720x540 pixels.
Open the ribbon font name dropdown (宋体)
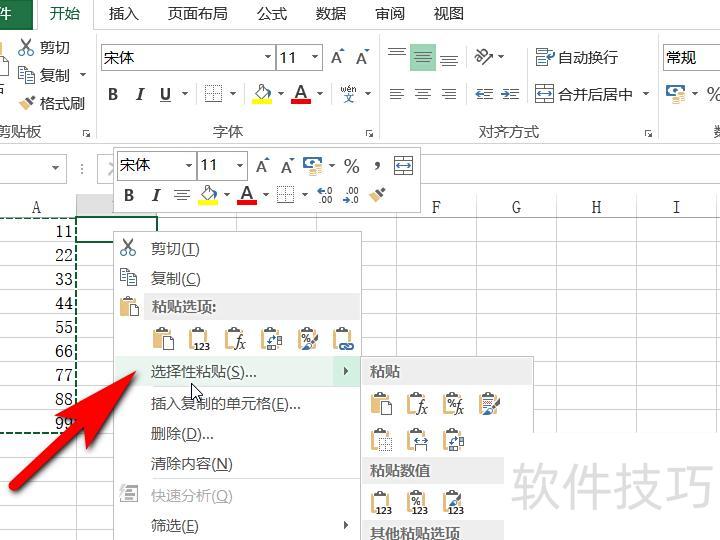[268, 57]
